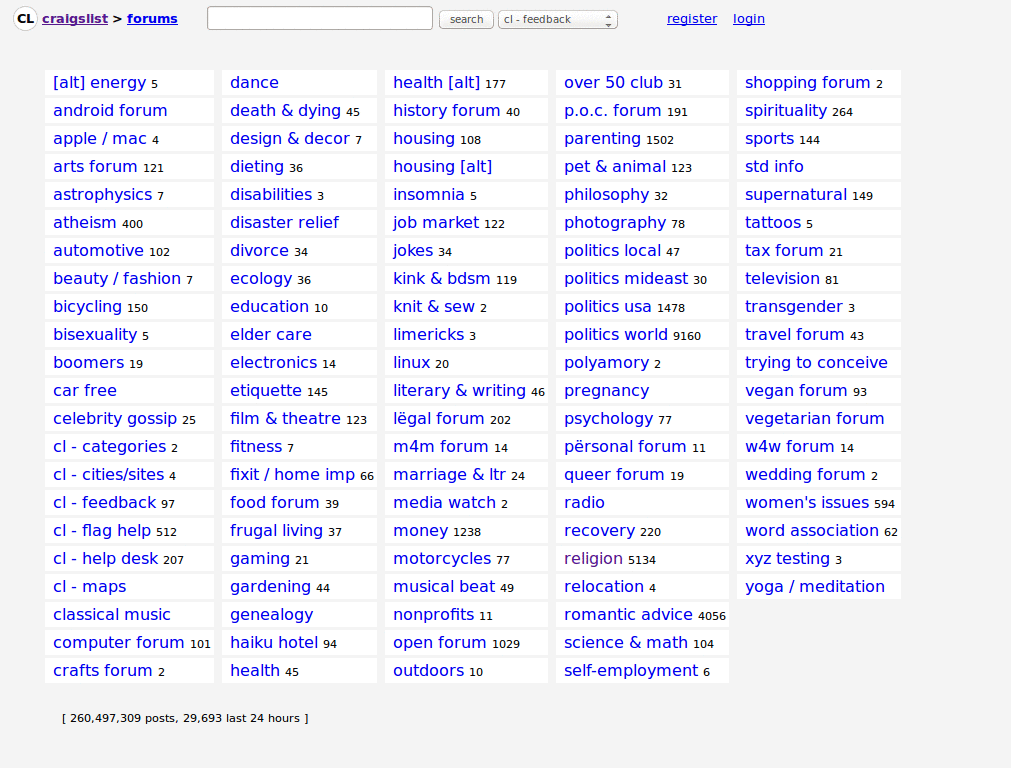Viewport: 1024px width, 768px height.
Task: Go to the politics world forum
Action: tap(614, 334)
